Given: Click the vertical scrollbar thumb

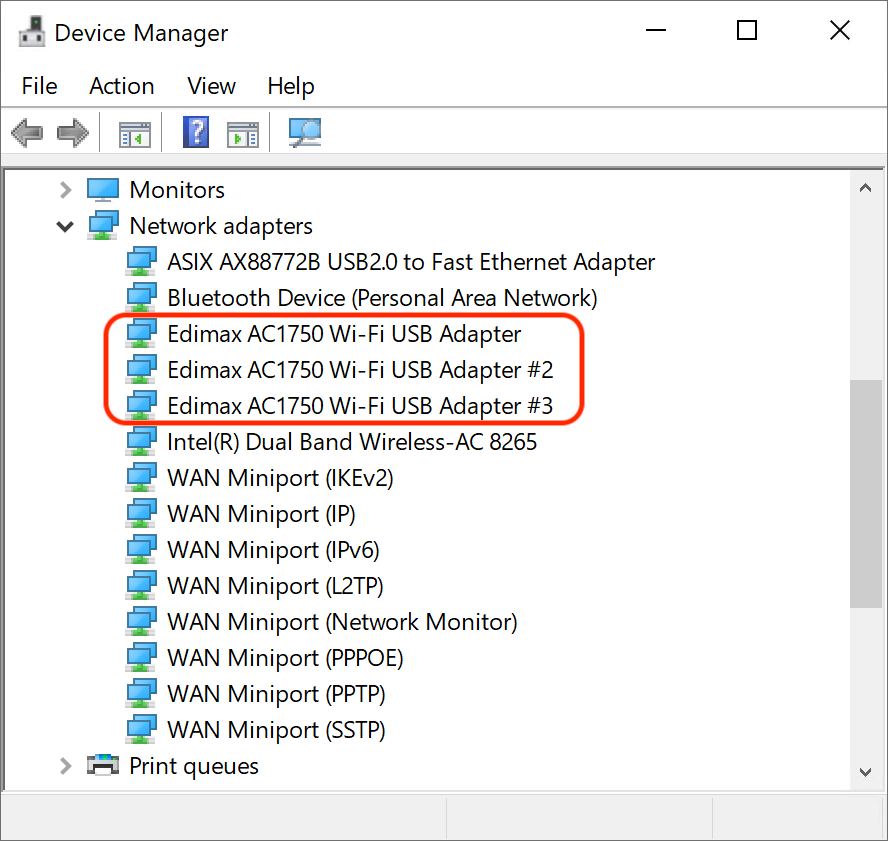Looking at the screenshot, I should (x=865, y=493).
